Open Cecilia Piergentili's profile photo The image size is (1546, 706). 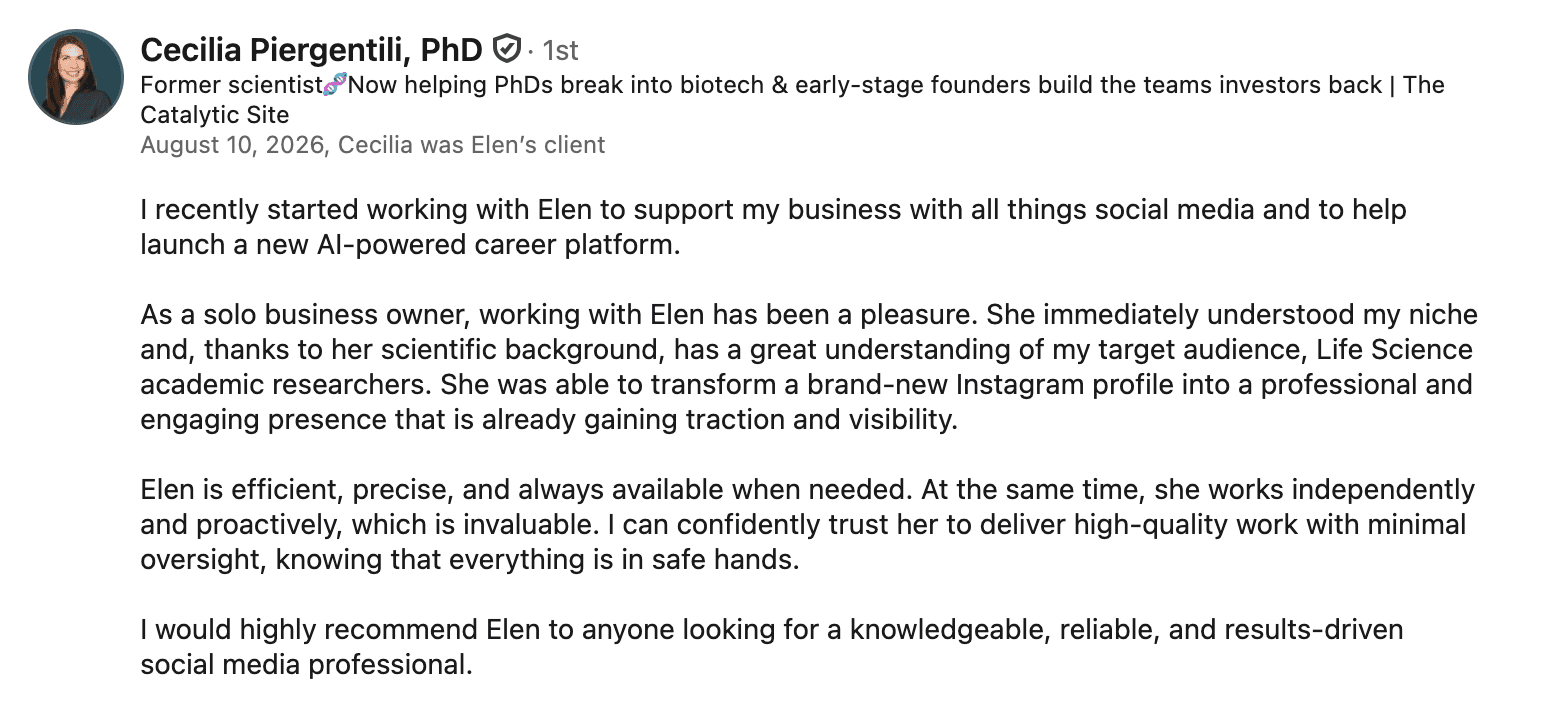(x=76, y=77)
